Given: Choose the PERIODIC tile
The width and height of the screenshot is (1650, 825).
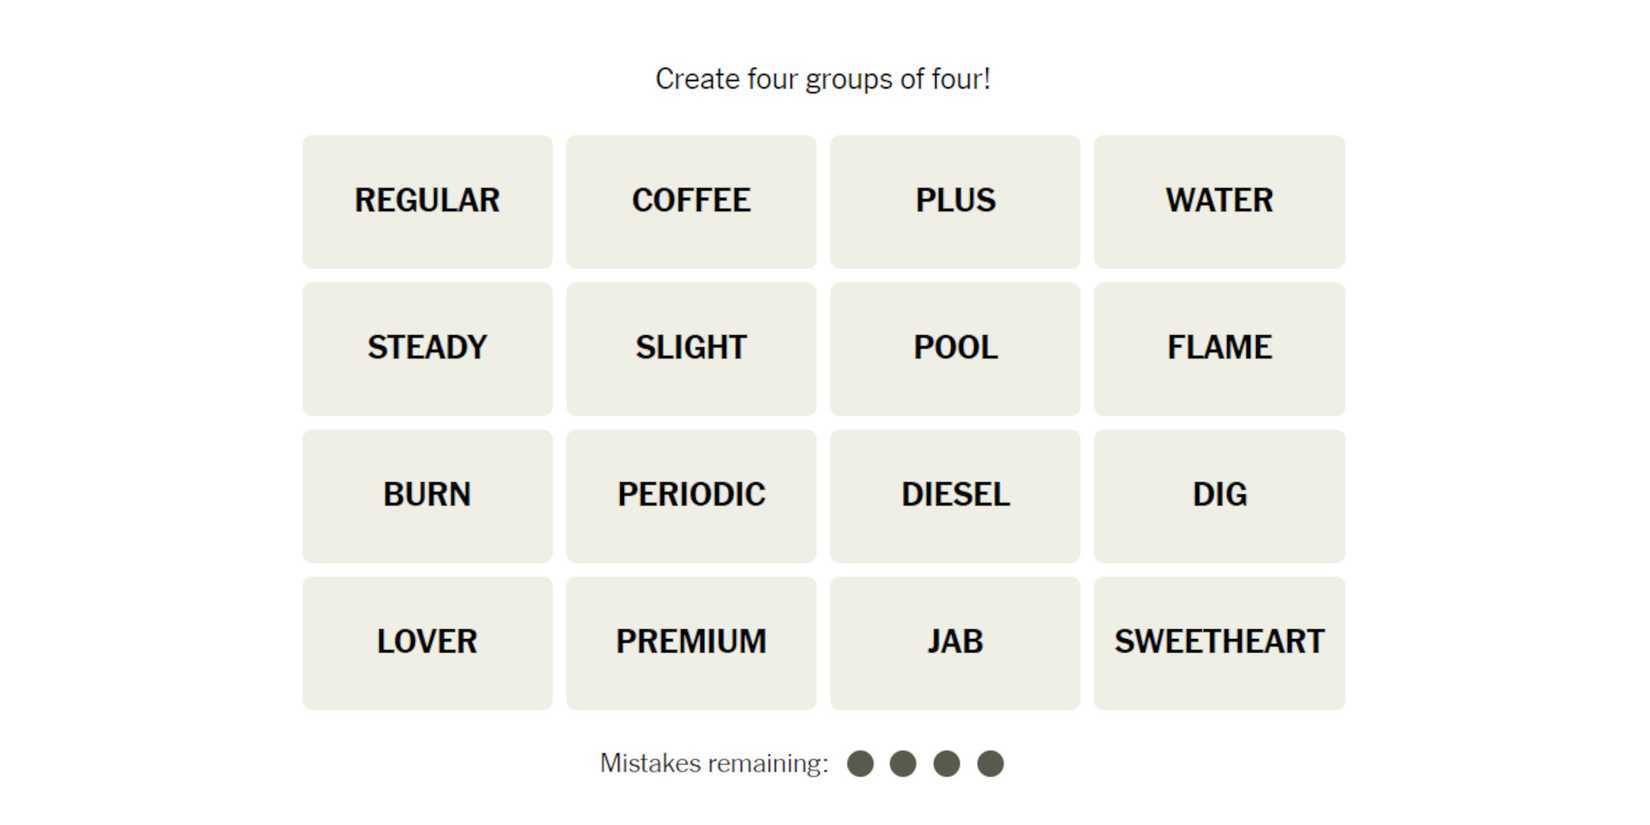Looking at the screenshot, I should (x=691, y=495).
